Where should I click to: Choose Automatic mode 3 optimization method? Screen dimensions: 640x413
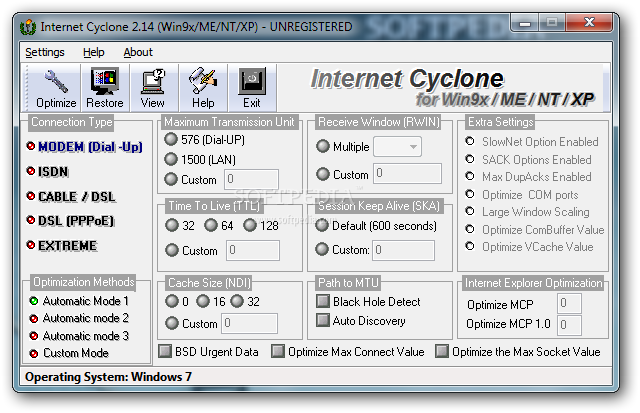pyautogui.click(x=79, y=336)
